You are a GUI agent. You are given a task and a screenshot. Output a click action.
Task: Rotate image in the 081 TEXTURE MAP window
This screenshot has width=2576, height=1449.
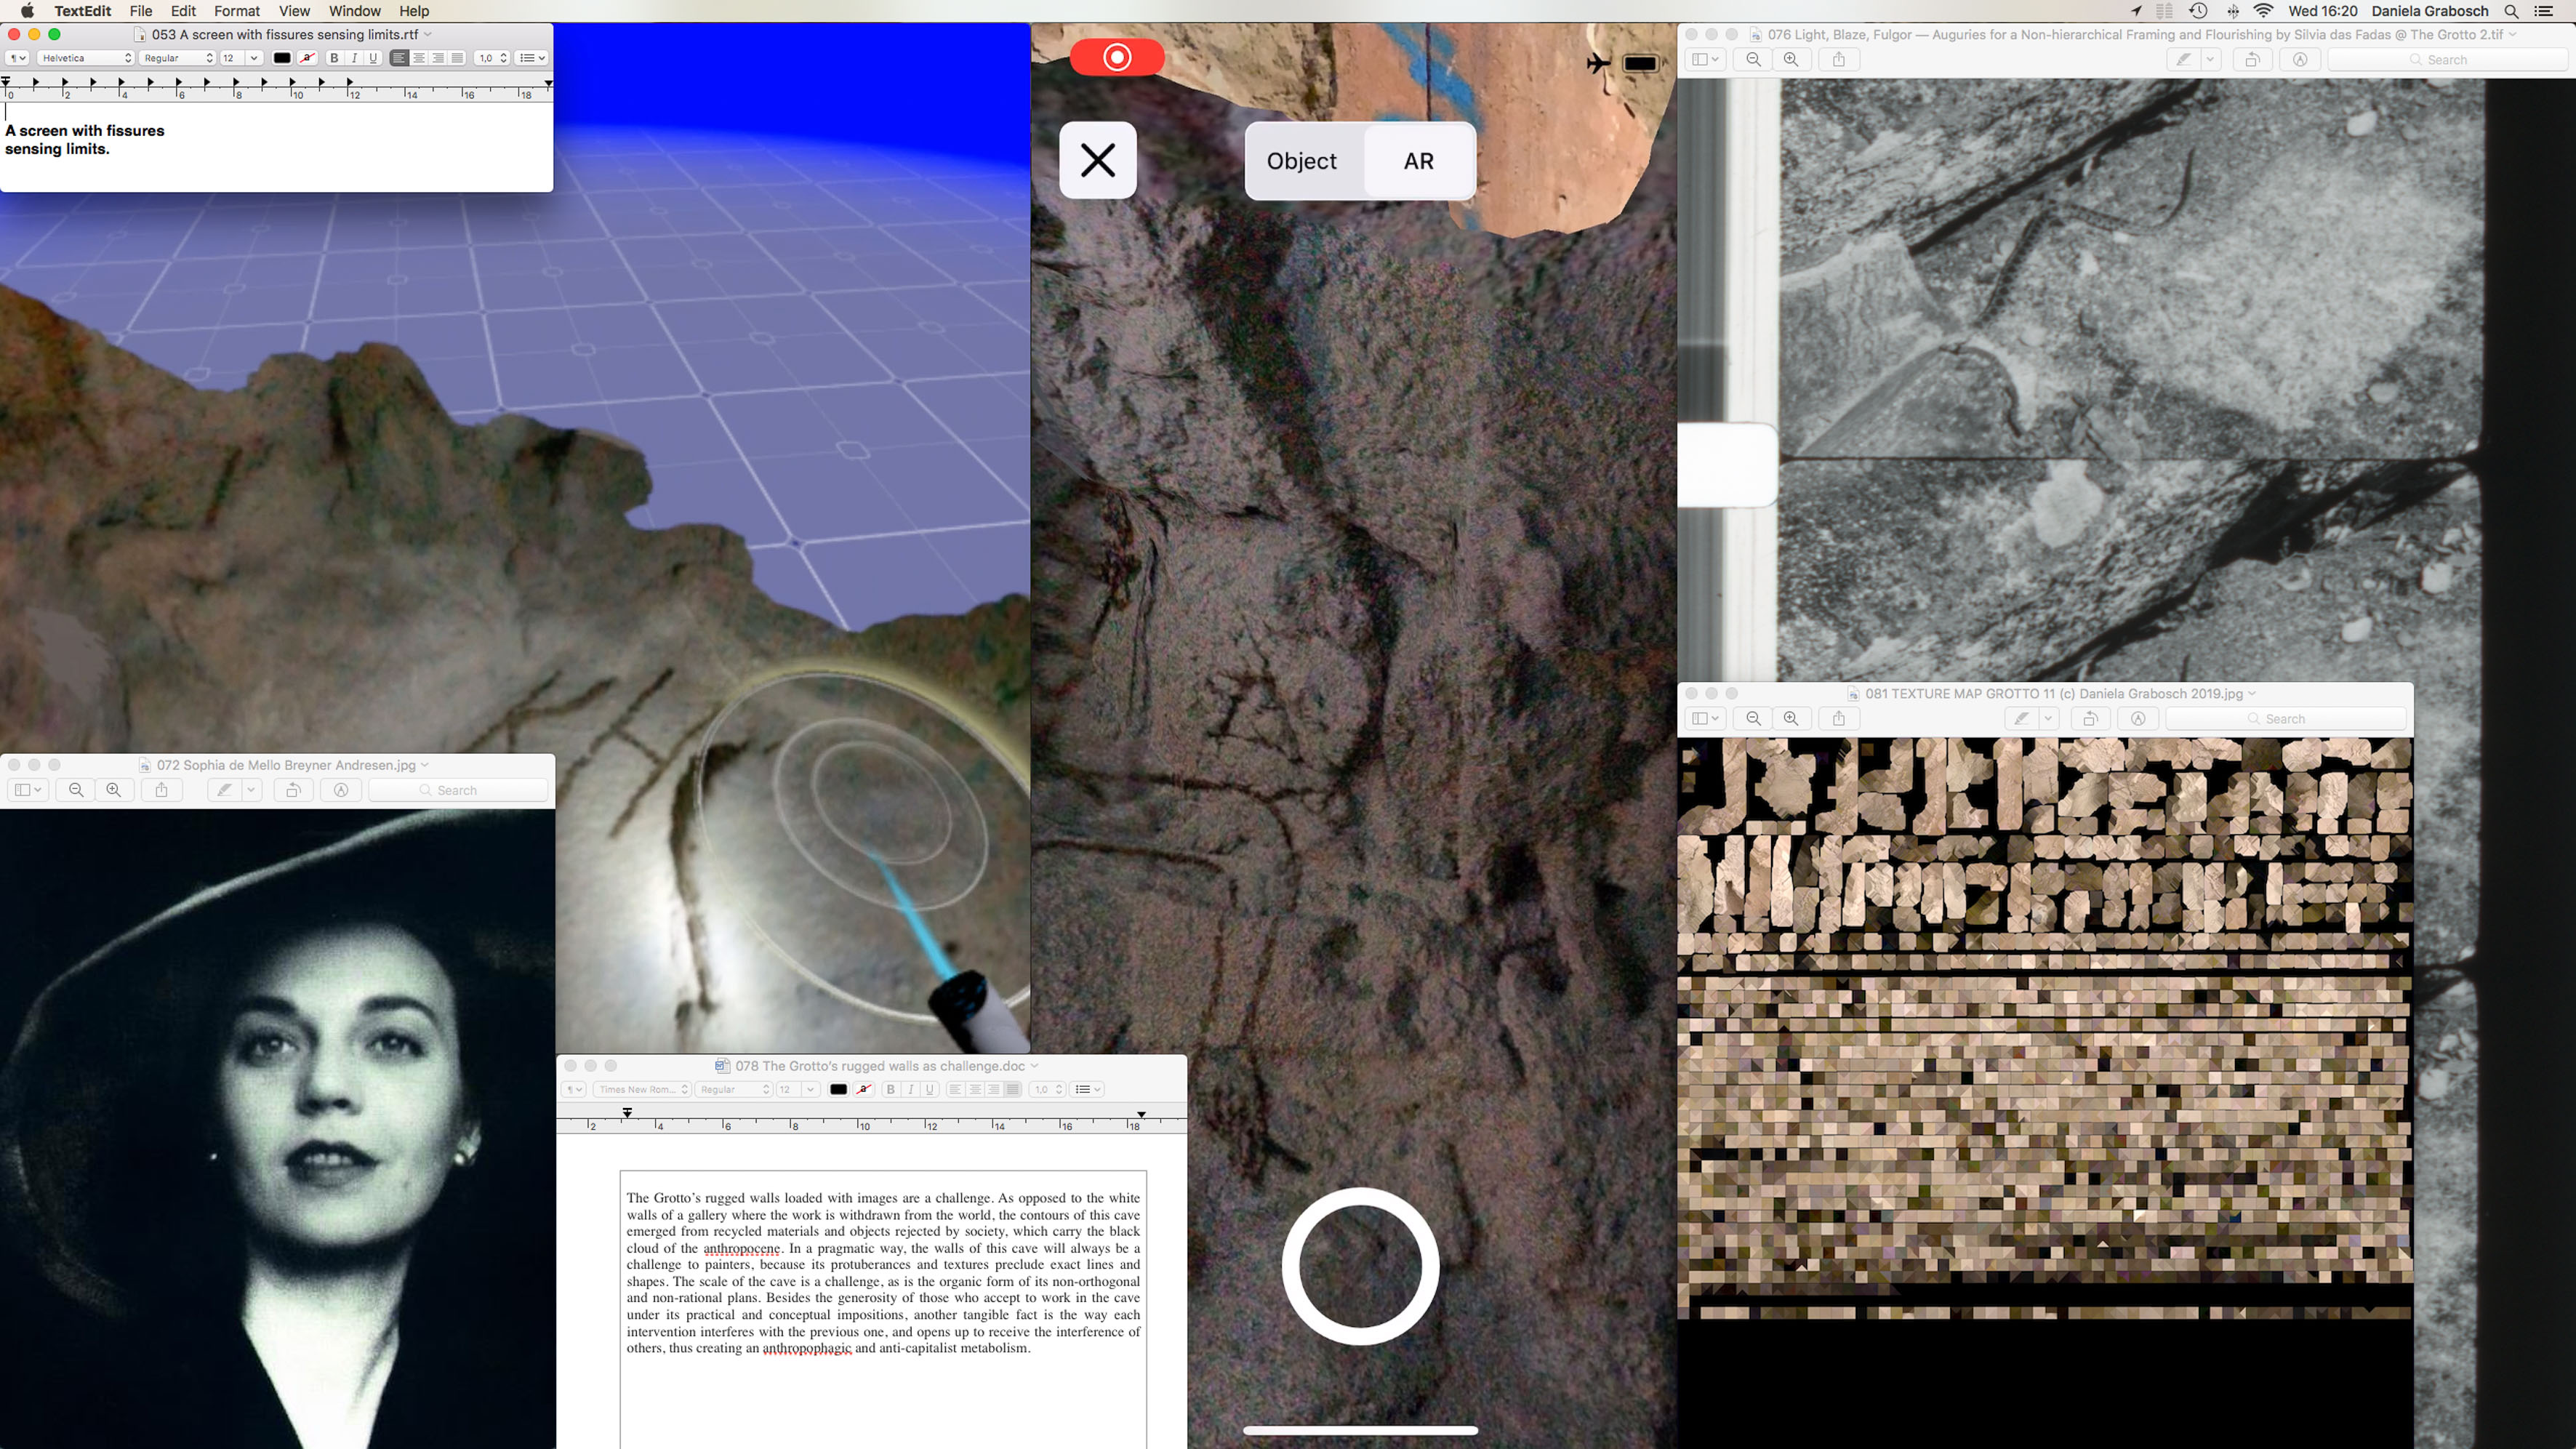coord(2090,718)
